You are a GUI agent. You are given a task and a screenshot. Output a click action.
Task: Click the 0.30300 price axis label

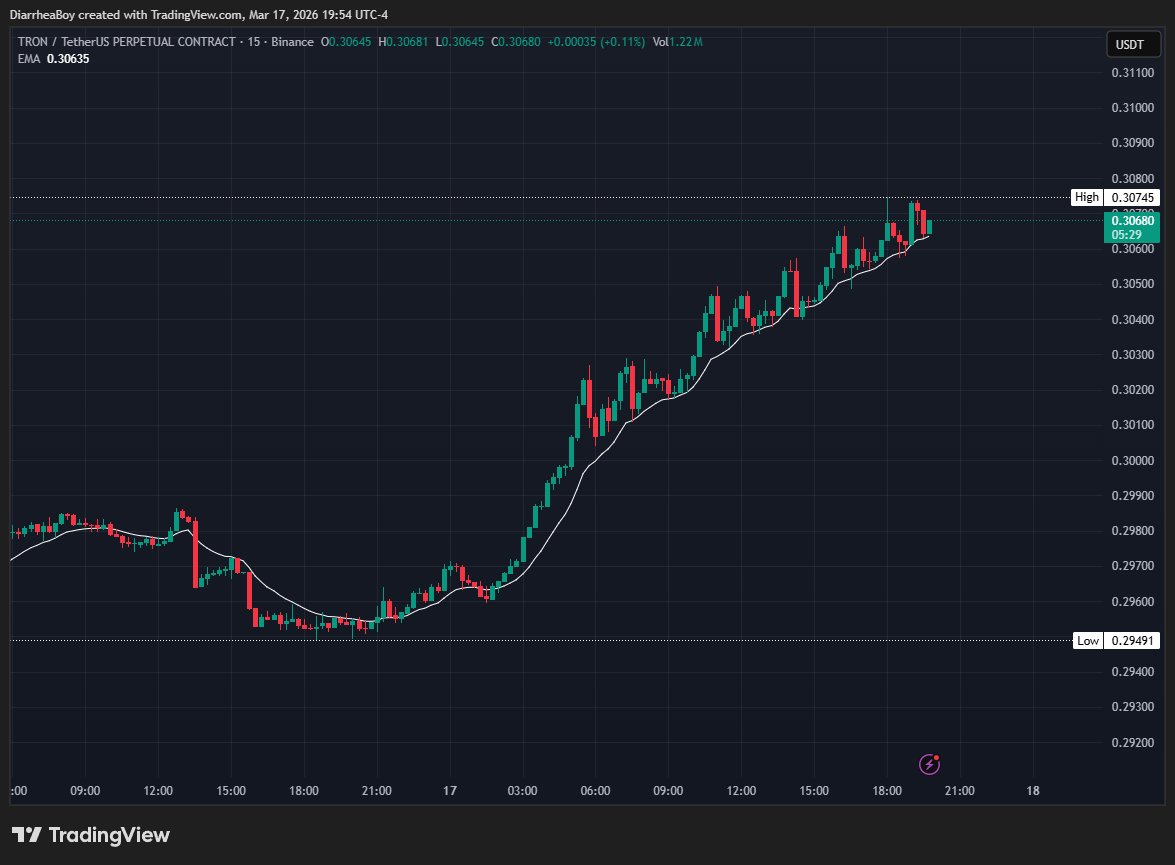[1132, 354]
